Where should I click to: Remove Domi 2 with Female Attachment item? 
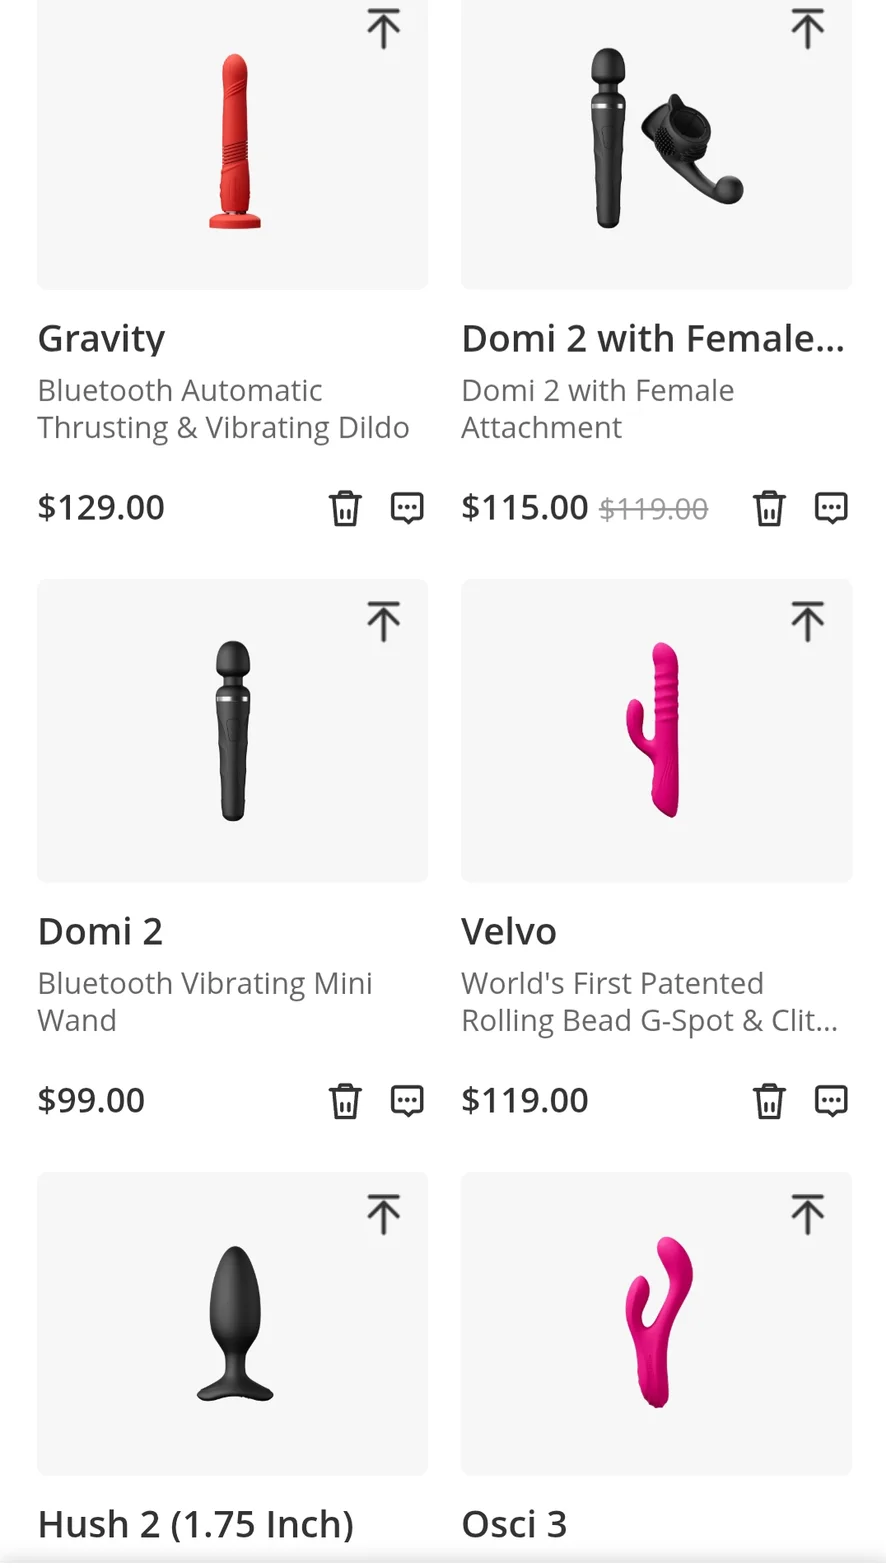click(769, 508)
